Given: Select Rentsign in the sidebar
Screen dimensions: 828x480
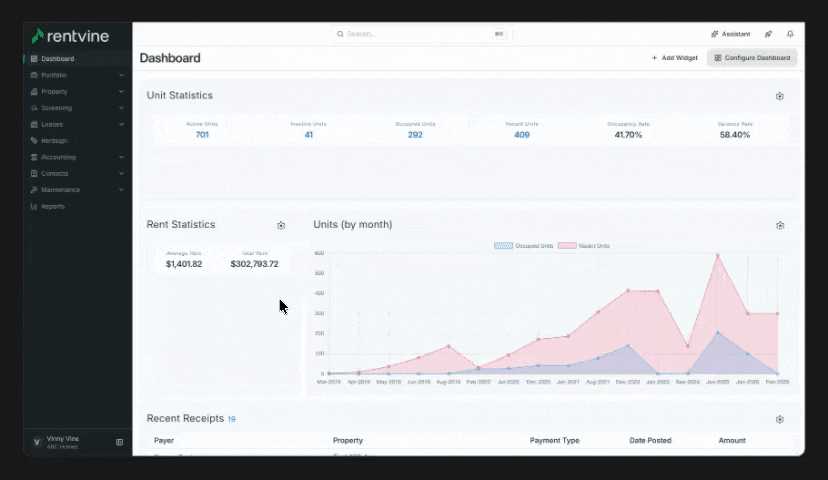Looking at the screenshot, I should point(54,141).
